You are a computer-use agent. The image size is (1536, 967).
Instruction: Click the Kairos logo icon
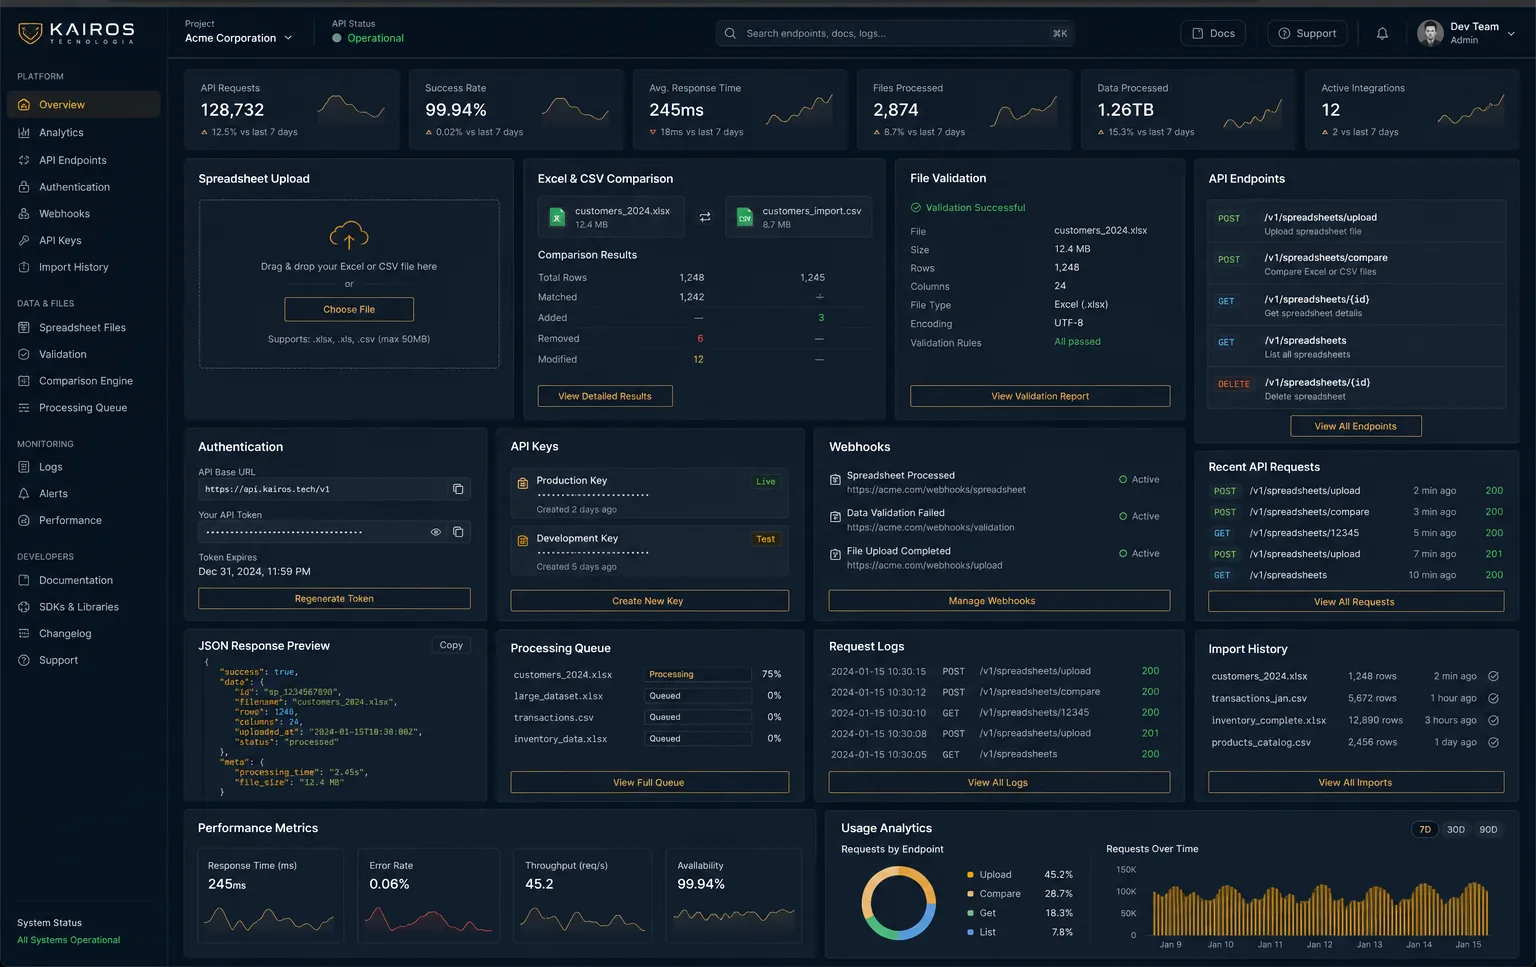(30, 33)
